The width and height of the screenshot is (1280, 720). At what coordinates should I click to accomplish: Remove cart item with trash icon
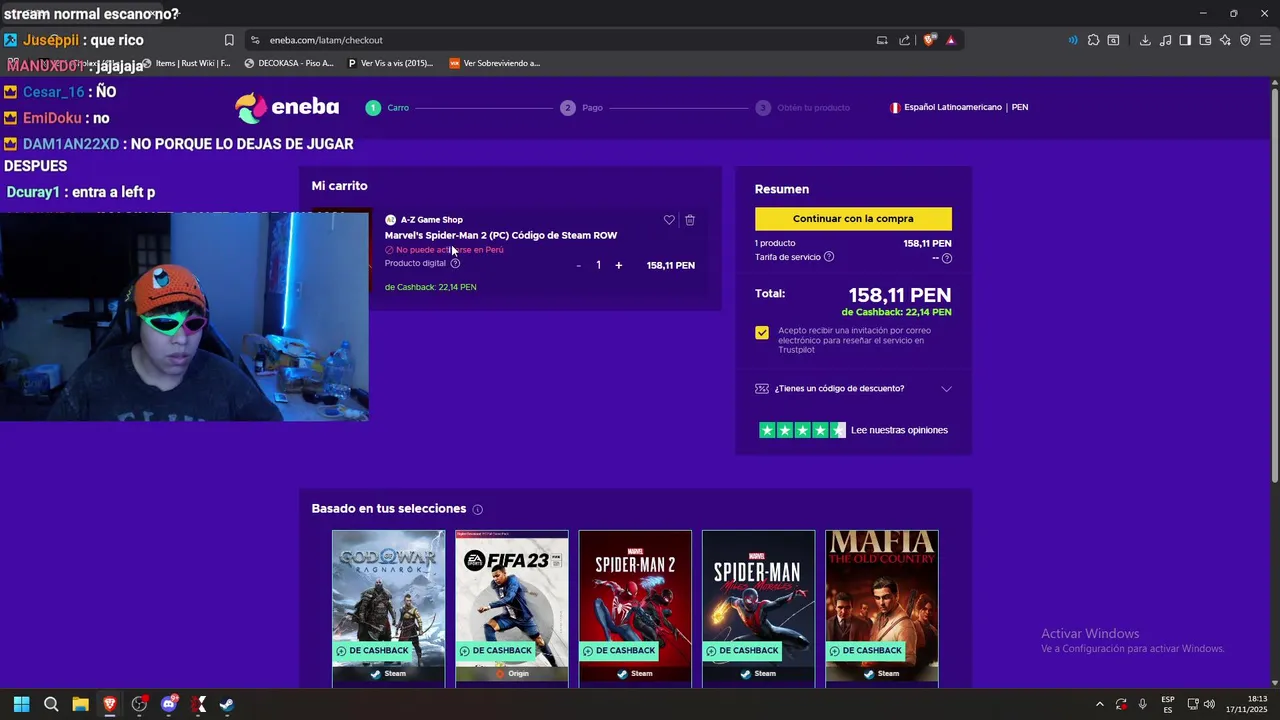[690, 220]
